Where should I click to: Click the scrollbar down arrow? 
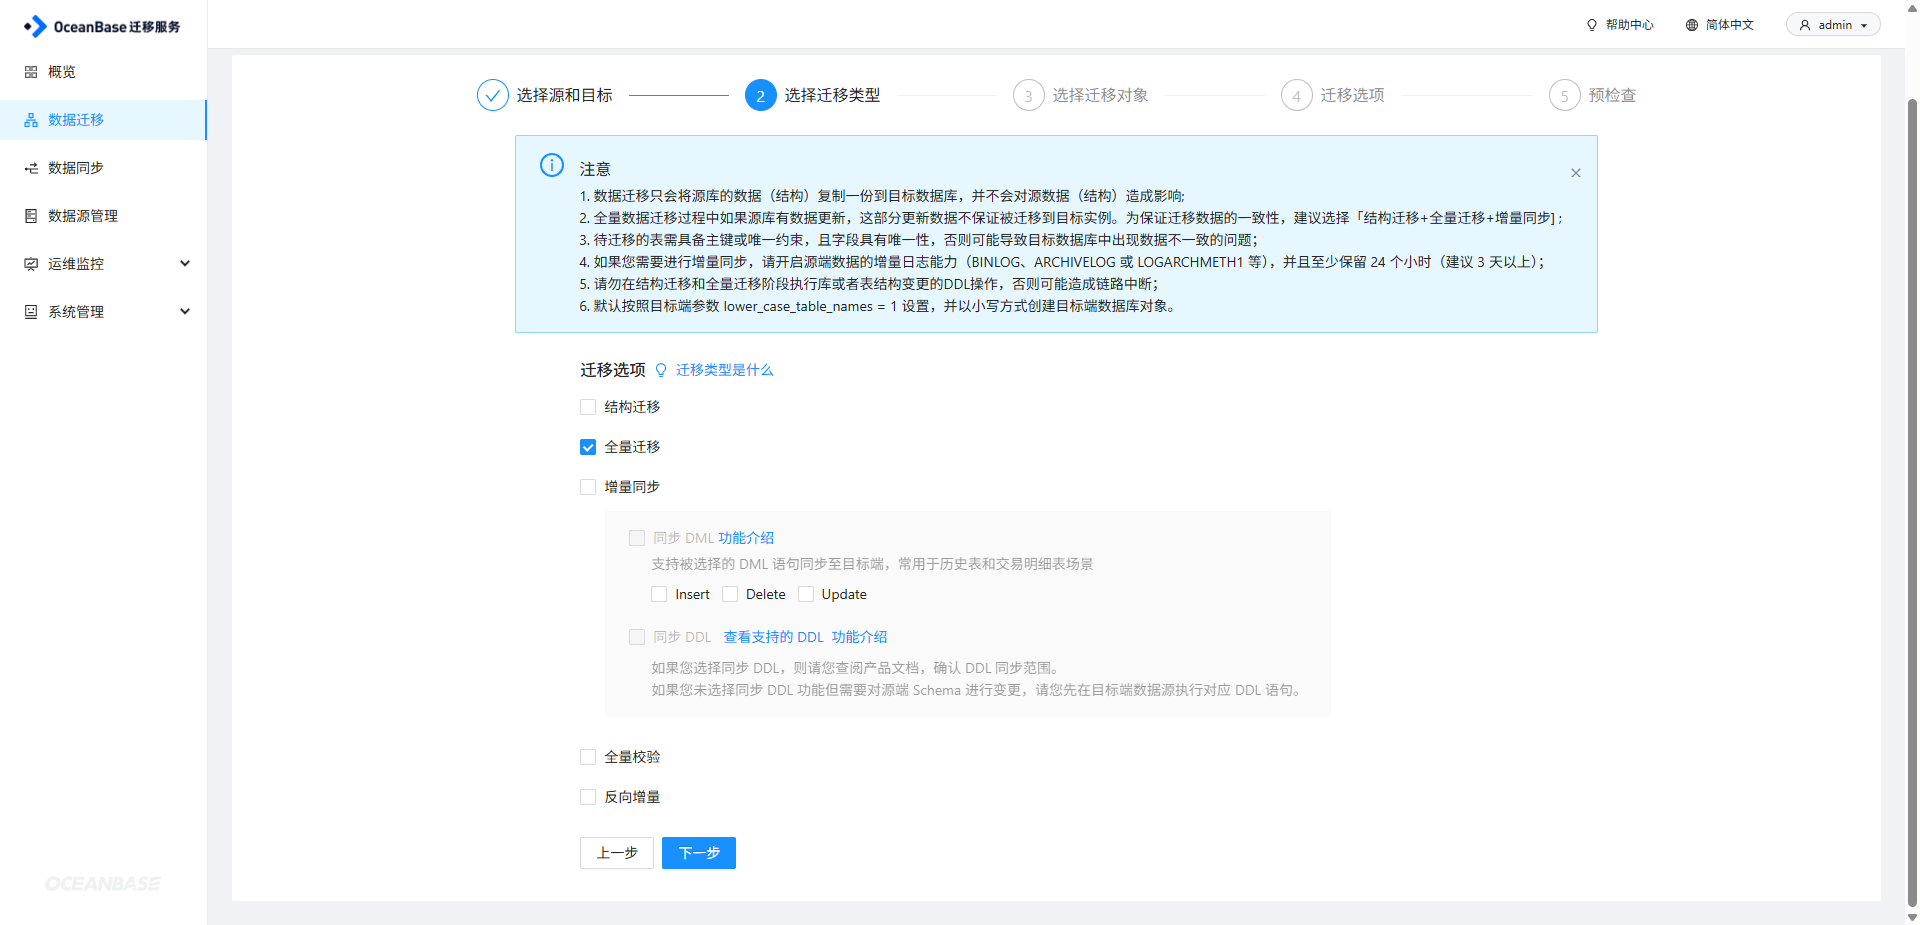(1912, 917)
